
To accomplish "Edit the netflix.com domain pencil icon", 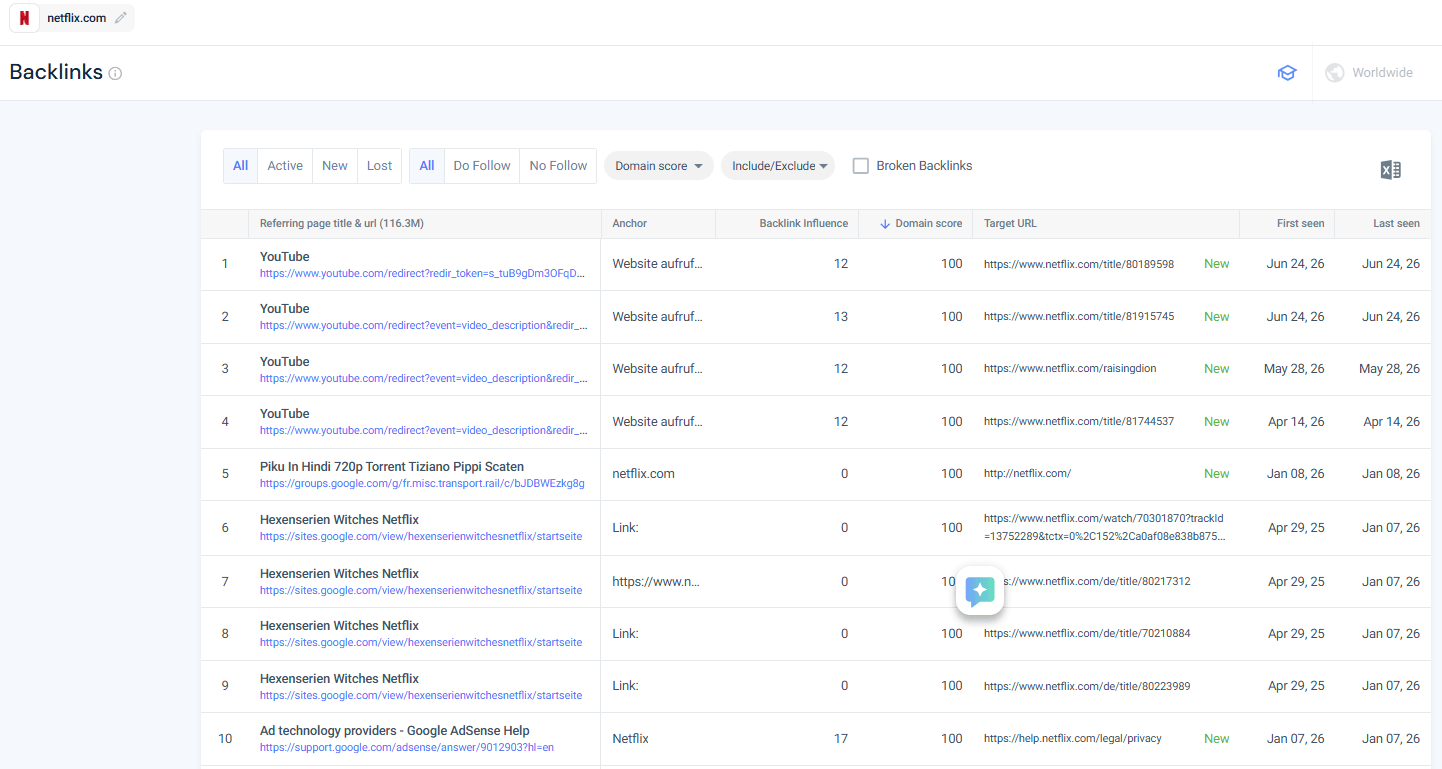I will (121, 18).
